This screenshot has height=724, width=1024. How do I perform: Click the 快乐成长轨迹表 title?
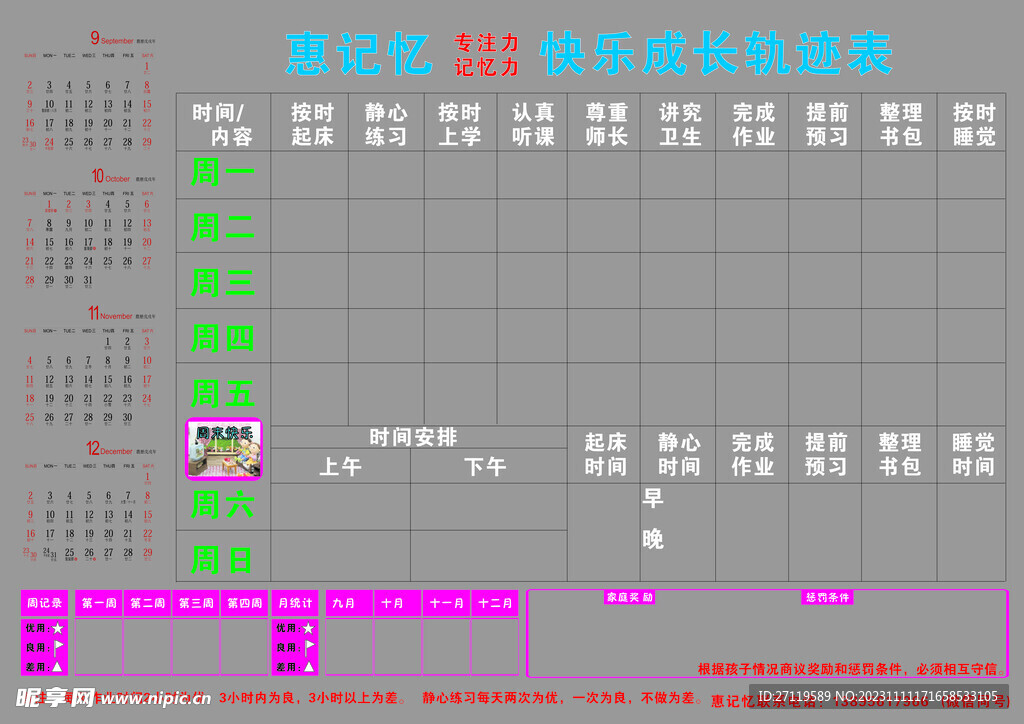(x=716, y=54)
